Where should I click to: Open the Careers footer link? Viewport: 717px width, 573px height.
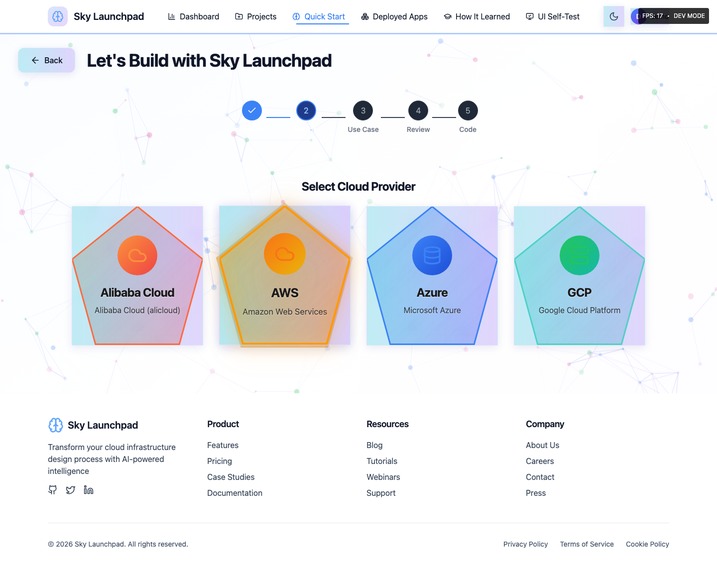540,461
